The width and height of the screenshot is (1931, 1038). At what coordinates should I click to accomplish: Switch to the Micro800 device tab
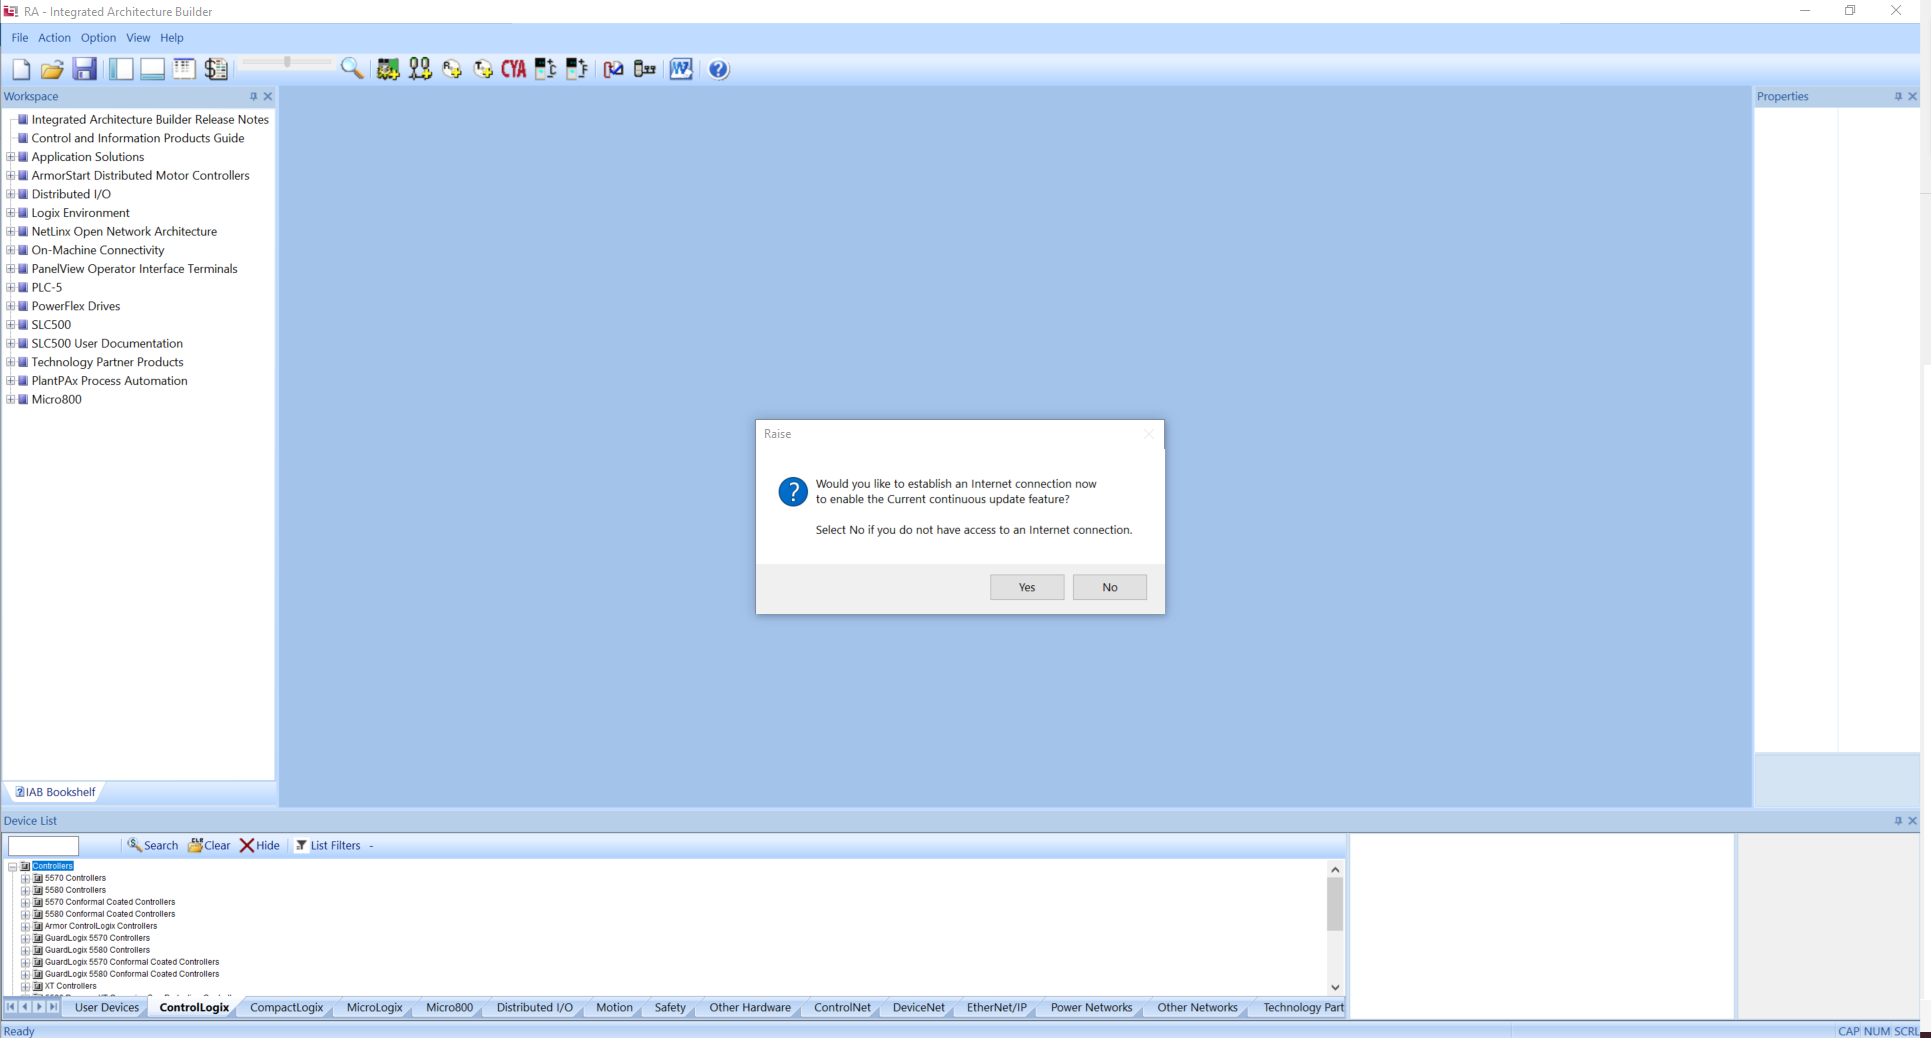[x=449, y=1007]
